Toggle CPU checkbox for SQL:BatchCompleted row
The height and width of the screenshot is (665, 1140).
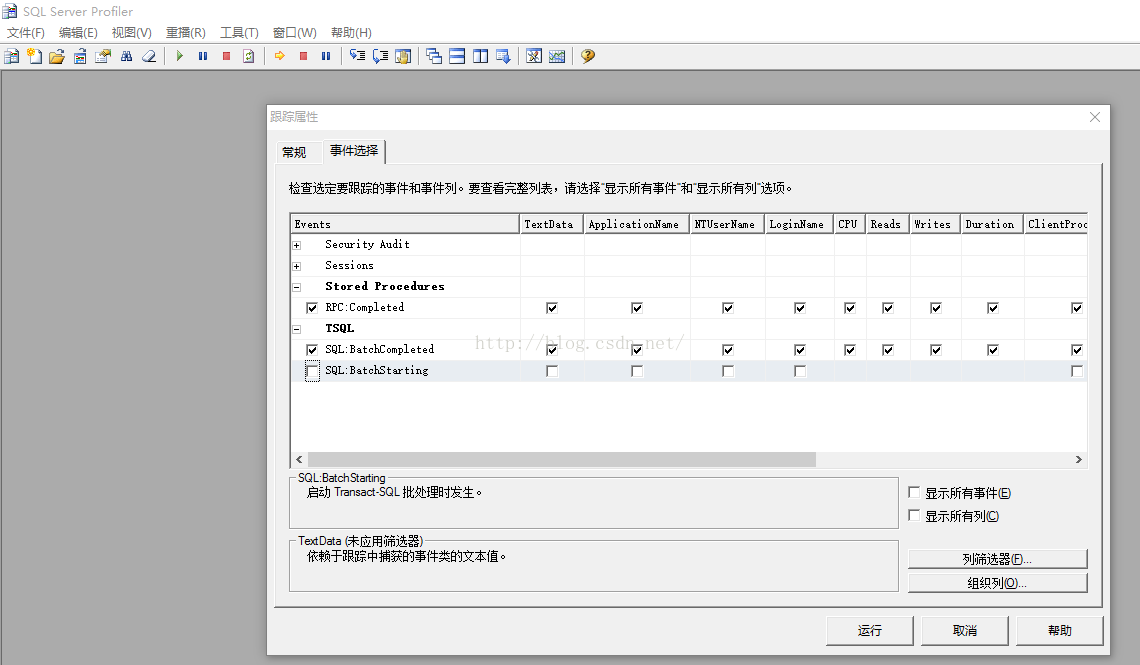849,350
